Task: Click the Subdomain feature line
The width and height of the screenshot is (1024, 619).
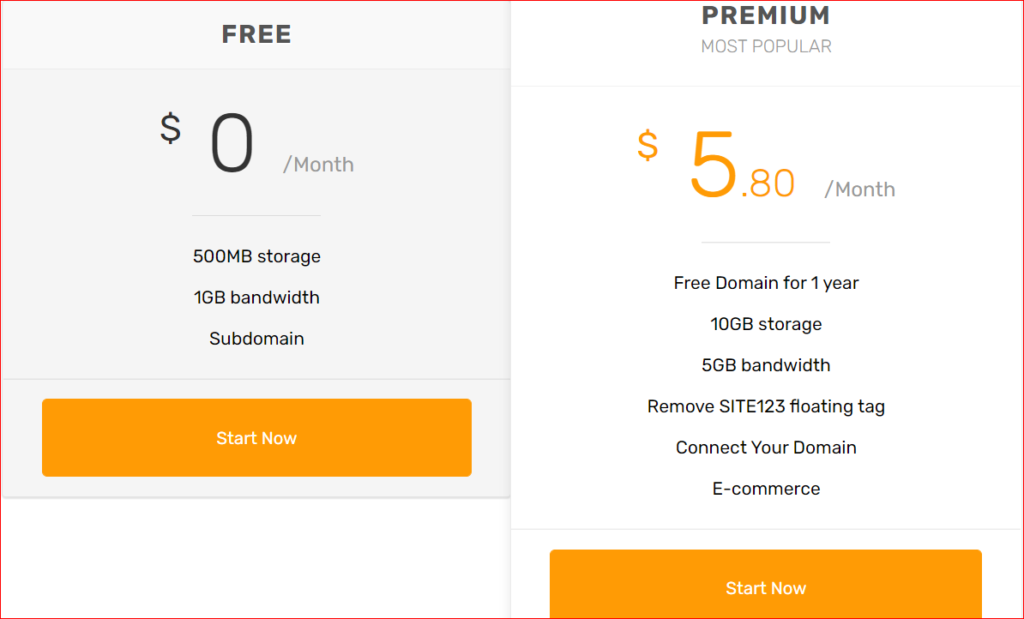Action: coord(256,338)
